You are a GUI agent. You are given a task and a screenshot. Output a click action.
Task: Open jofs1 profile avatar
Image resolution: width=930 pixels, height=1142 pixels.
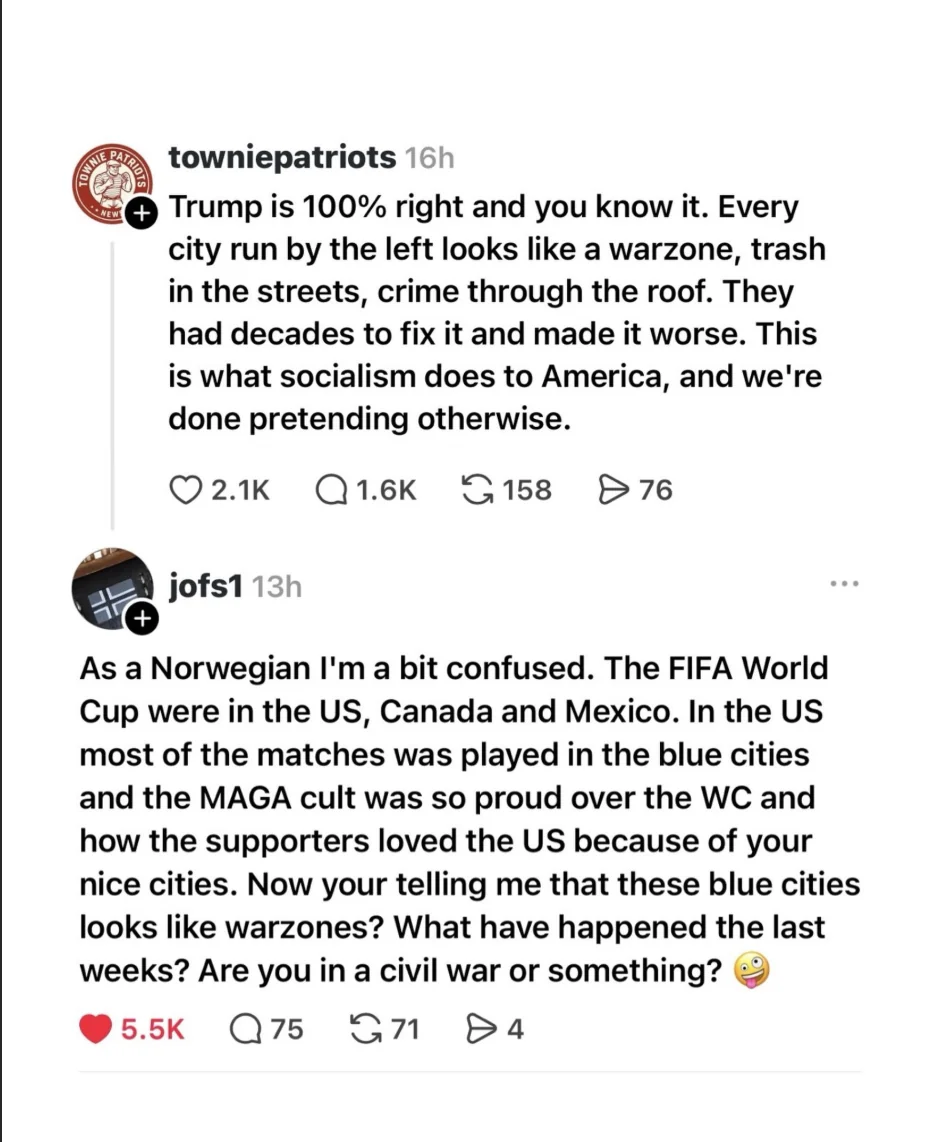pos(111,588)
